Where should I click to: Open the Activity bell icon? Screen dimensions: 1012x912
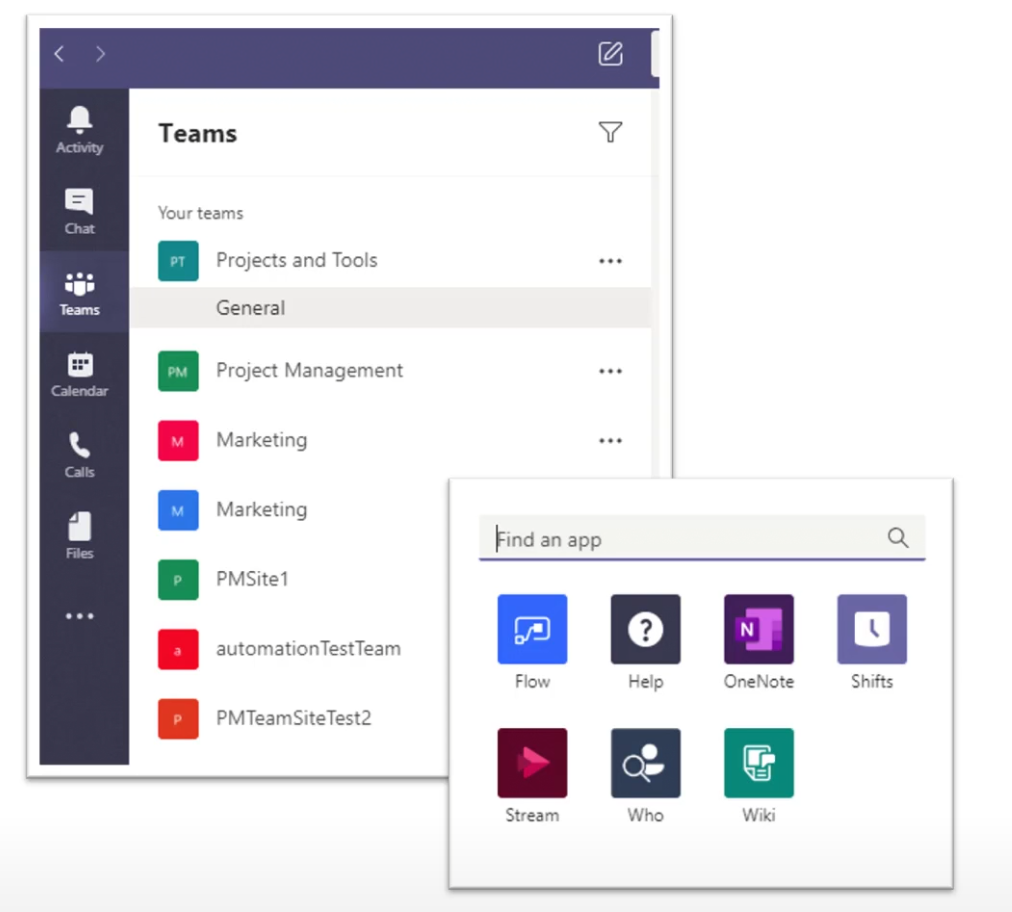click(x=79, y=129)
